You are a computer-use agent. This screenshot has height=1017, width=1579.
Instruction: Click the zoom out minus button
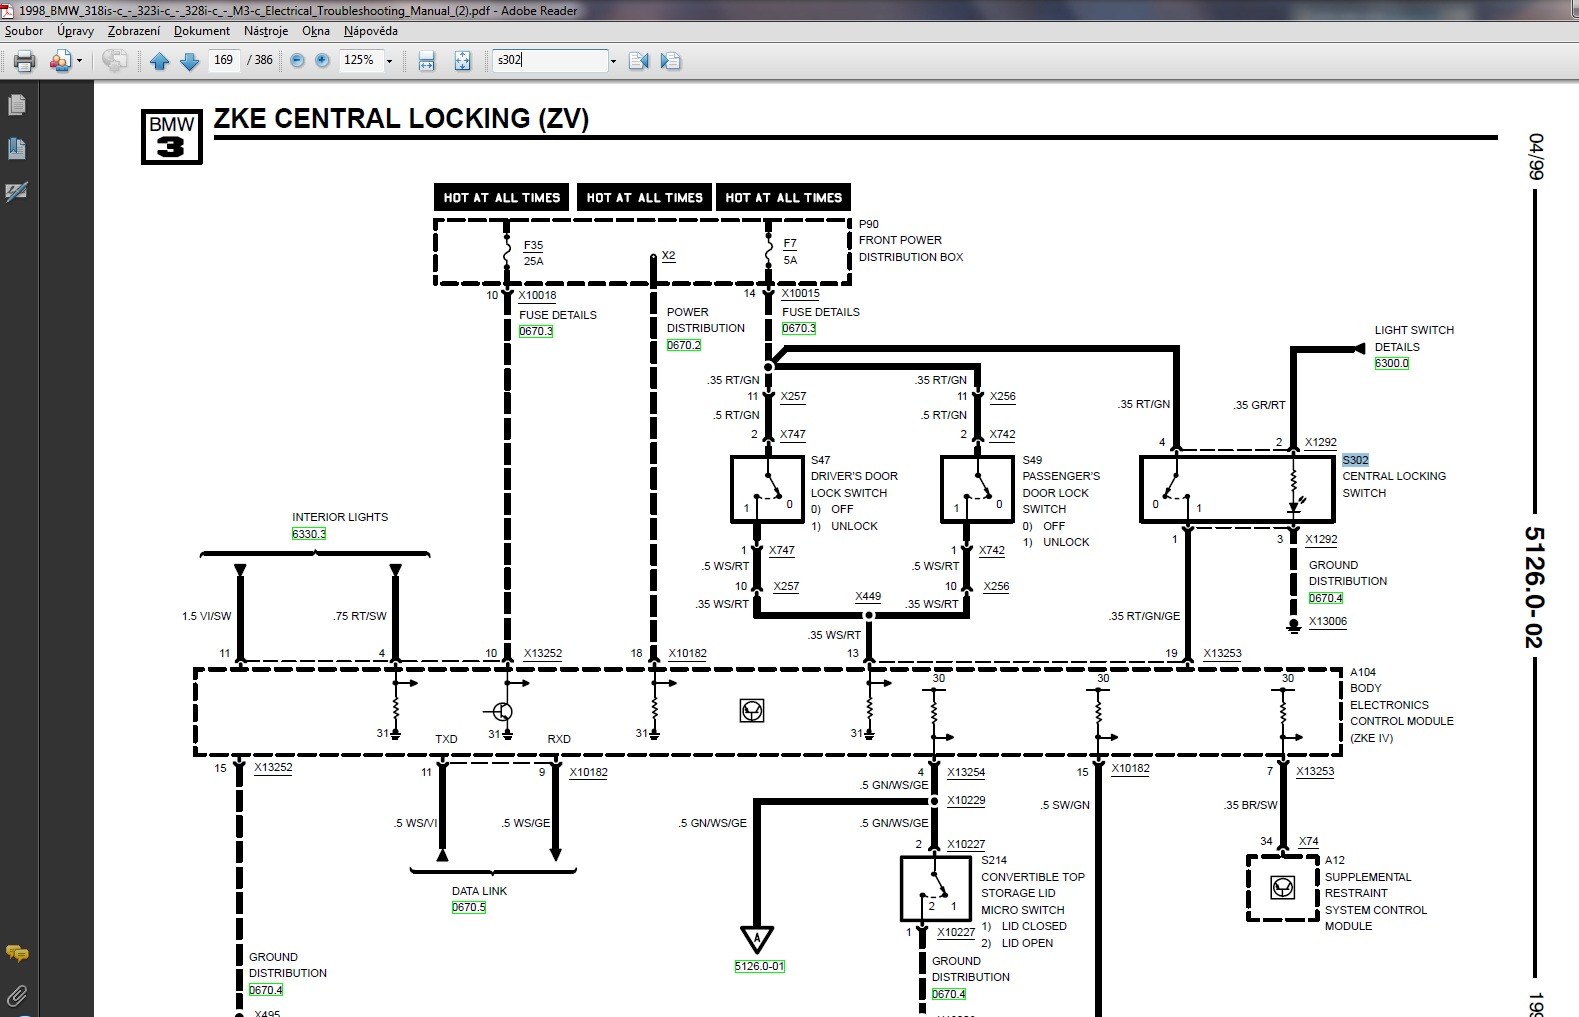[297, 61]
